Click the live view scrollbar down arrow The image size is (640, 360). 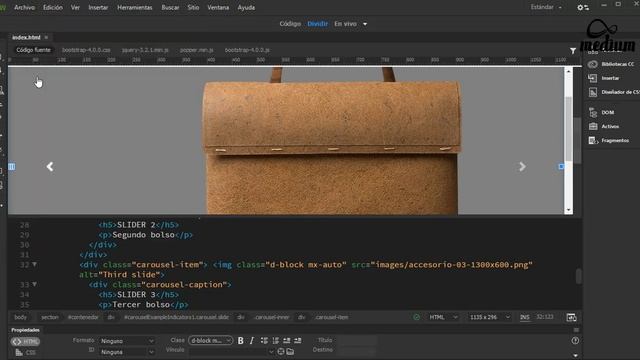pos(568,210)
